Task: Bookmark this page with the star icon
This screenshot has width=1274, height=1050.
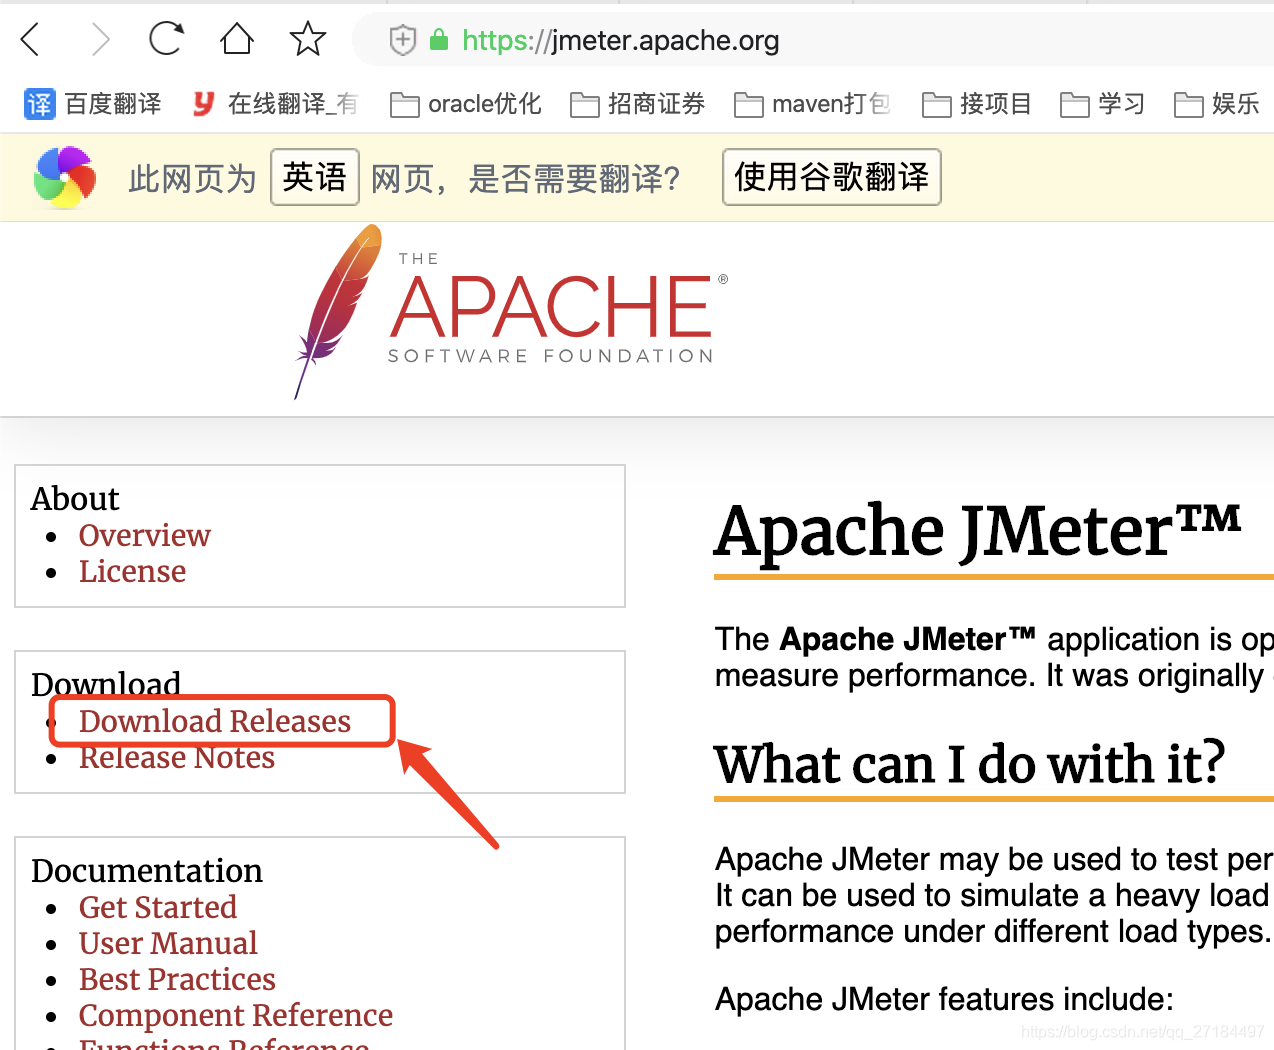Action: [x=308, y=39]
